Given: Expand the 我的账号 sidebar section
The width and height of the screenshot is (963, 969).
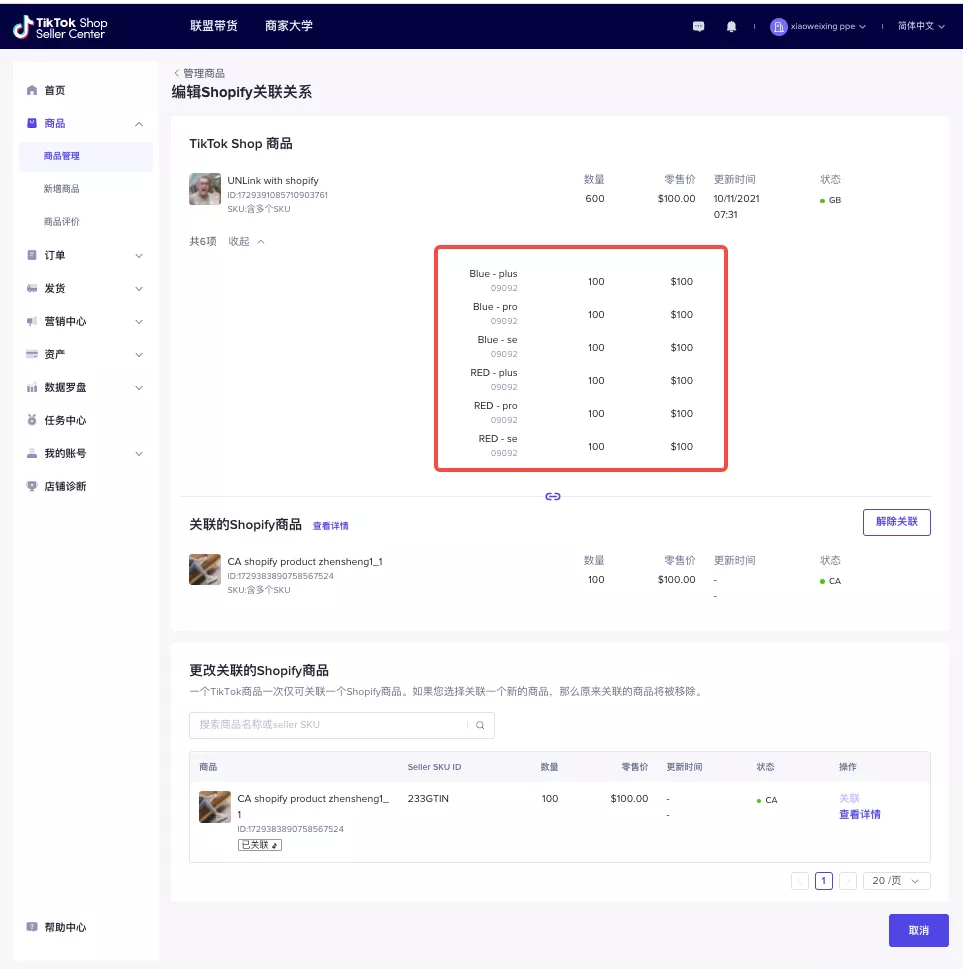Looking at the screenshot, I should 139,454.
